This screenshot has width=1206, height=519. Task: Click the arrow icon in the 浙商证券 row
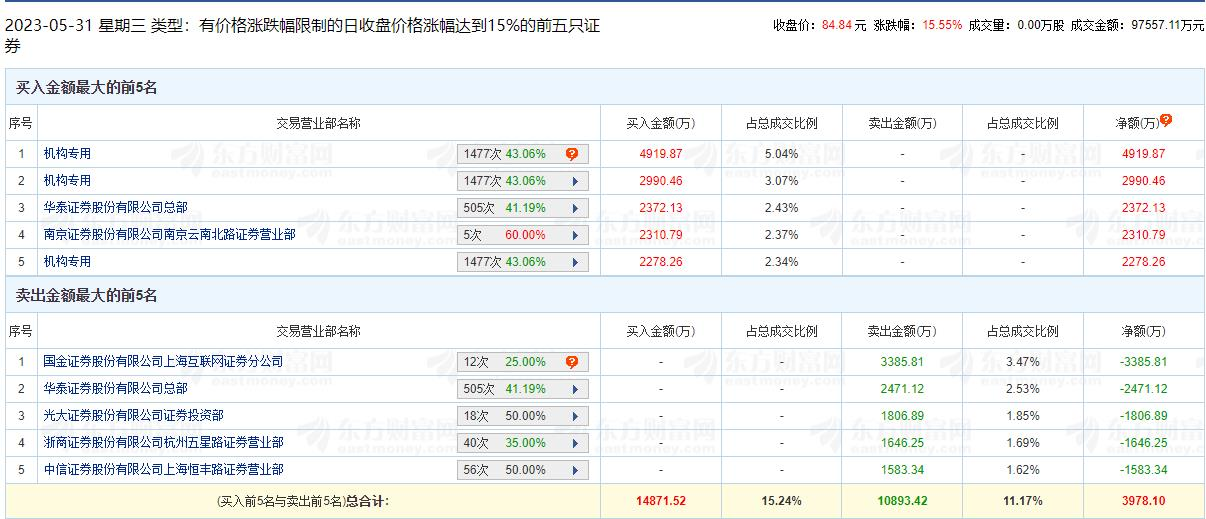[x=575, y=443]
